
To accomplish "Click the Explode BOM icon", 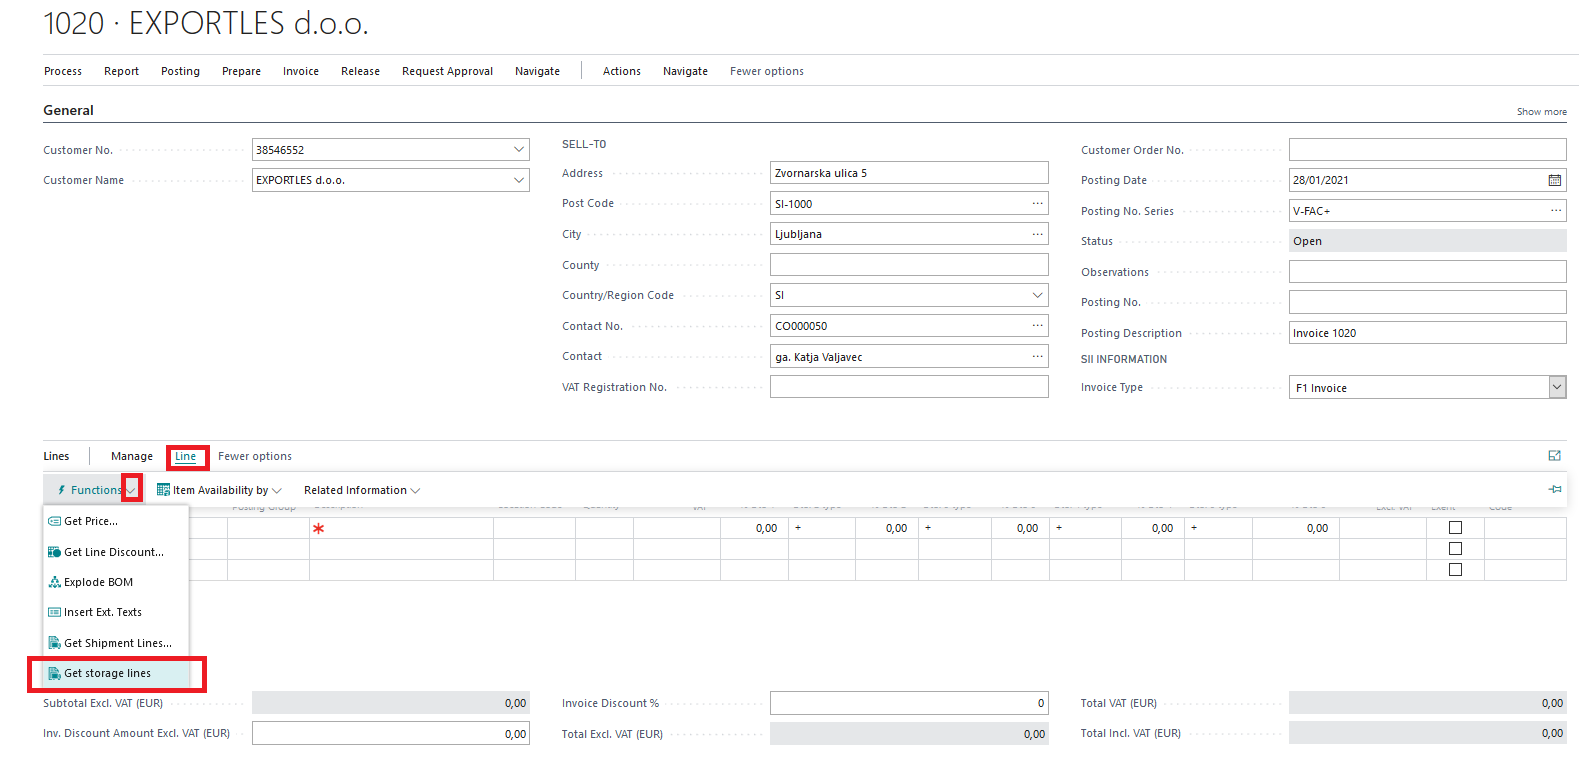I will 55,582.
